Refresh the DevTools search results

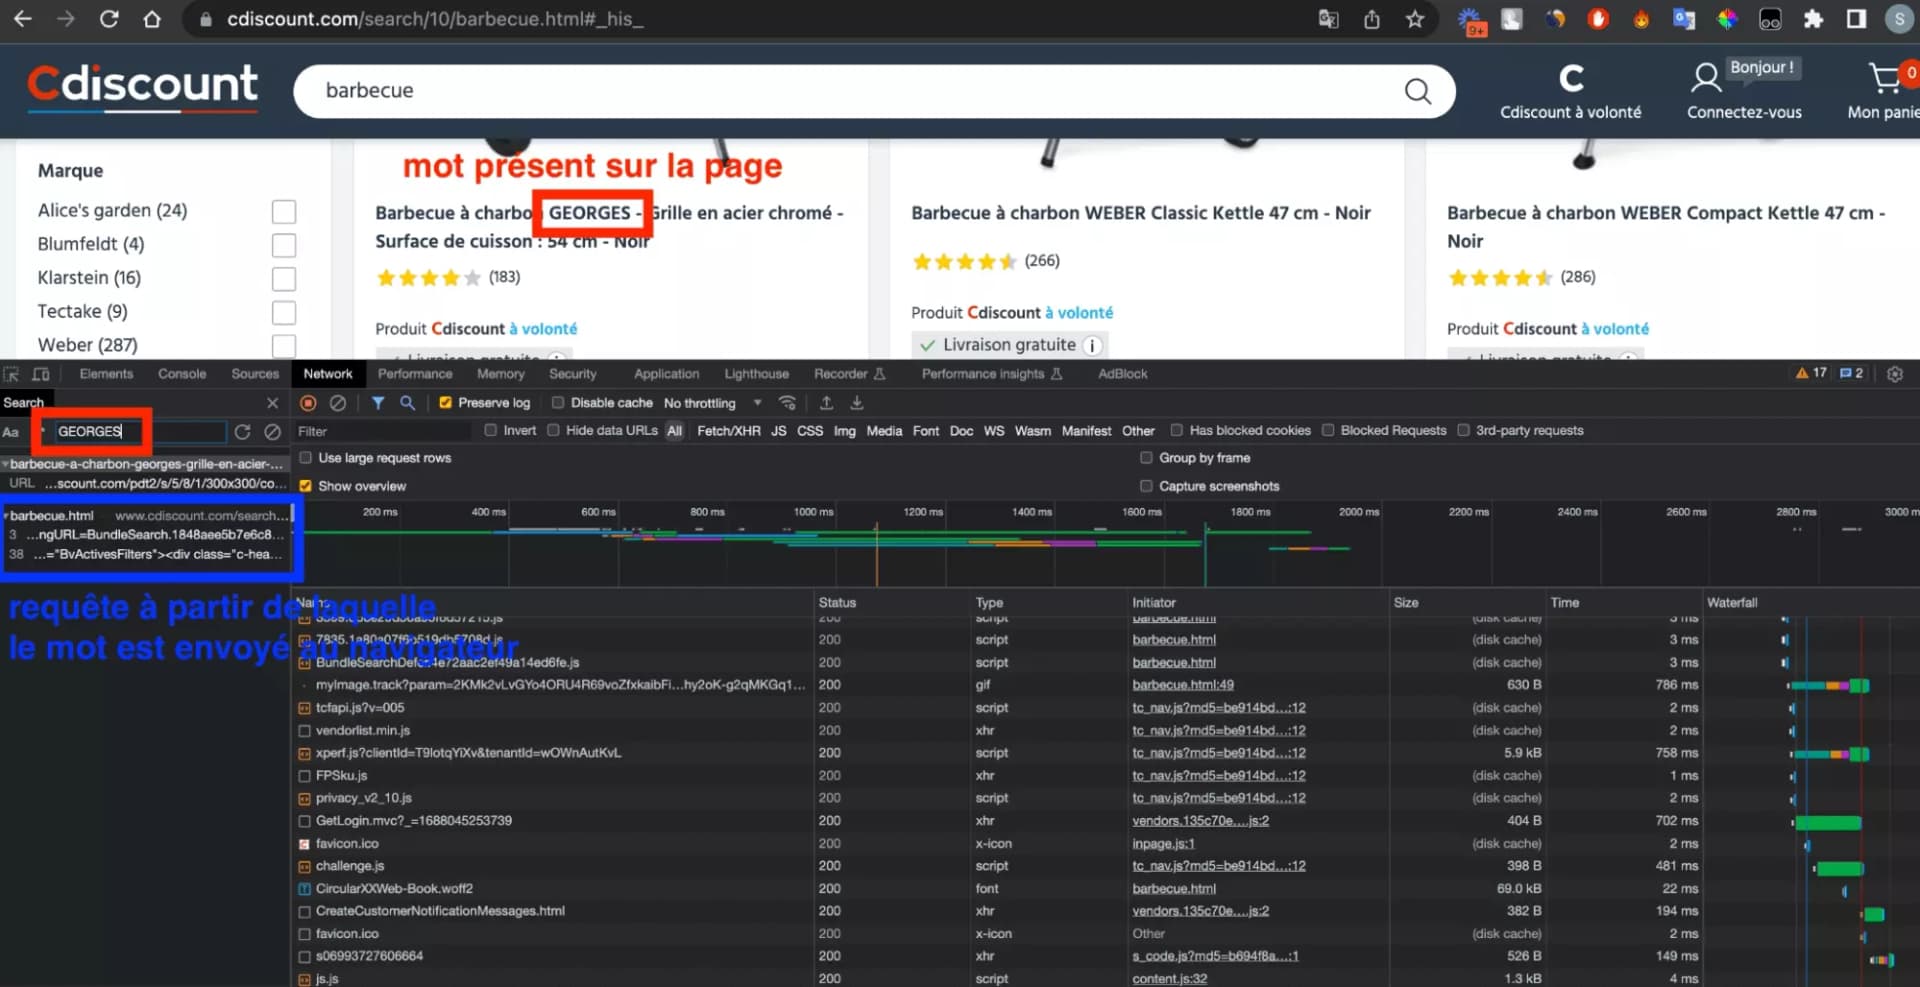pyautogui.click(x=242, y=432)
